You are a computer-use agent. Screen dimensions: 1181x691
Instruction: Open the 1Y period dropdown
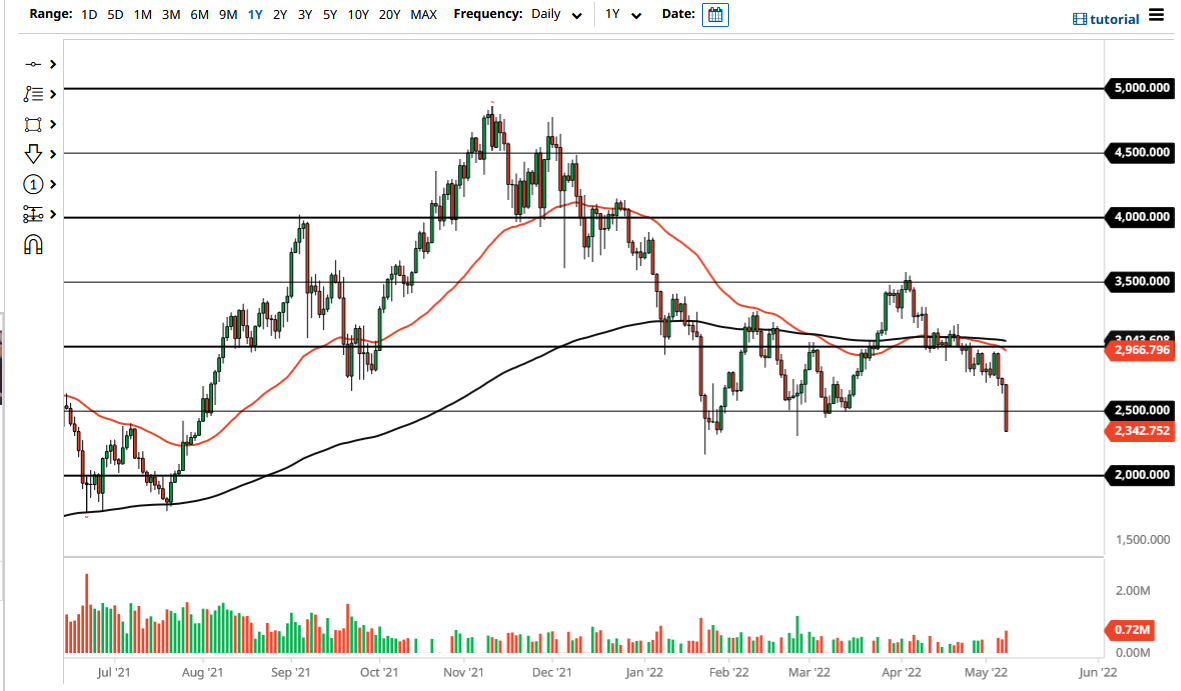click(623, 14)
